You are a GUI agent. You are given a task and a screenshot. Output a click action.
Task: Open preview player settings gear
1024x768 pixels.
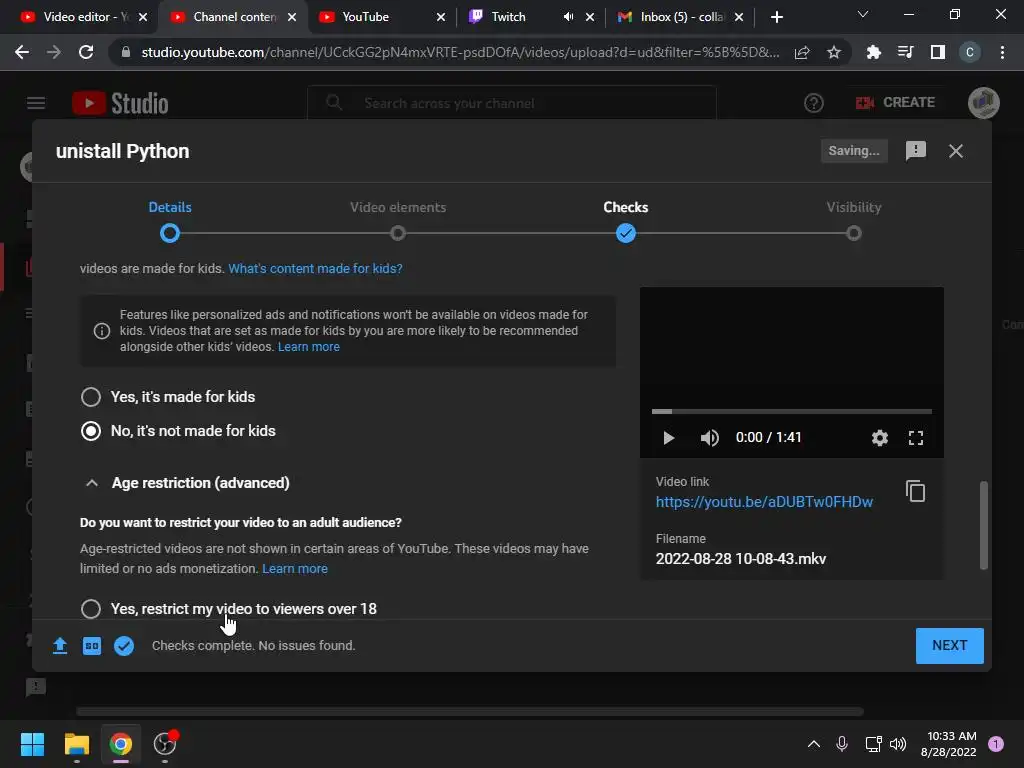click(x=880, y=438)
